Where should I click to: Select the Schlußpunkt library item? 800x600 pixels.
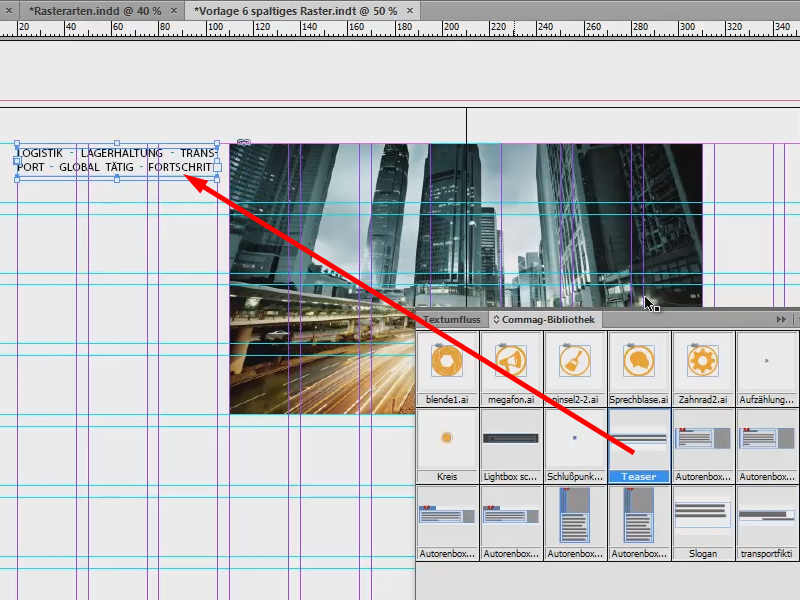click(574, 440)
